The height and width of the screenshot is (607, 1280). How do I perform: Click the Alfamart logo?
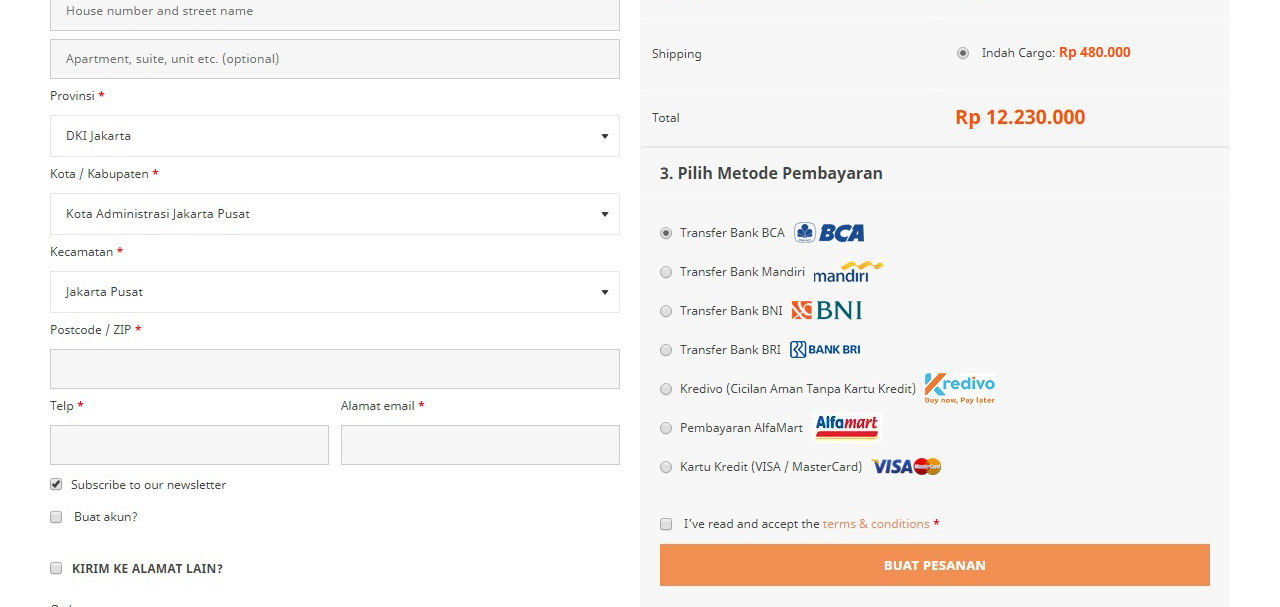(845, 425)
